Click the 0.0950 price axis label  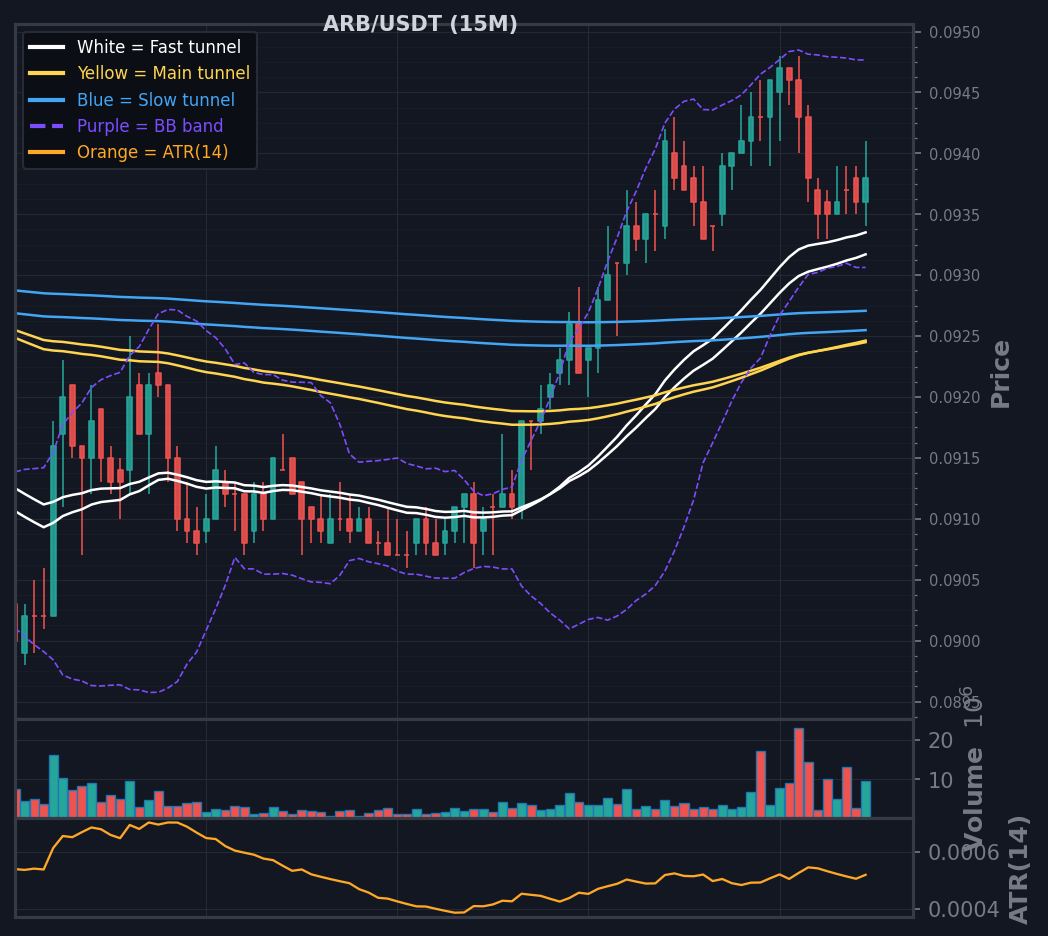(x=954, y=32)
